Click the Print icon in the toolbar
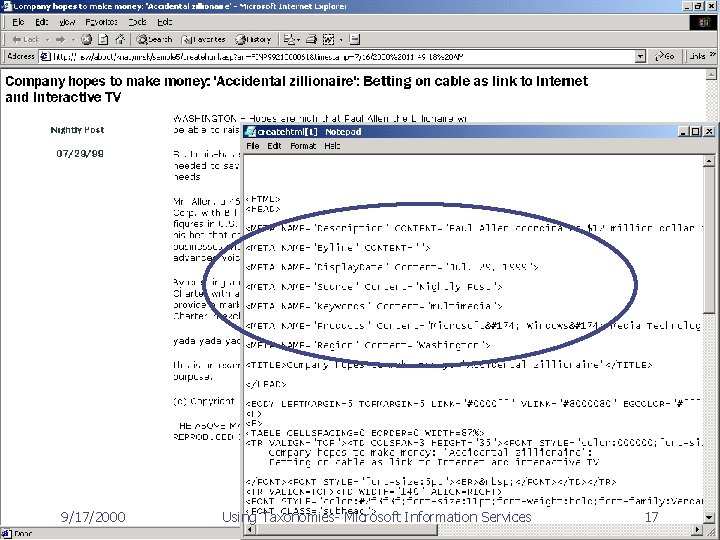Viewport: 720px width, 540px height. (311, 39)
